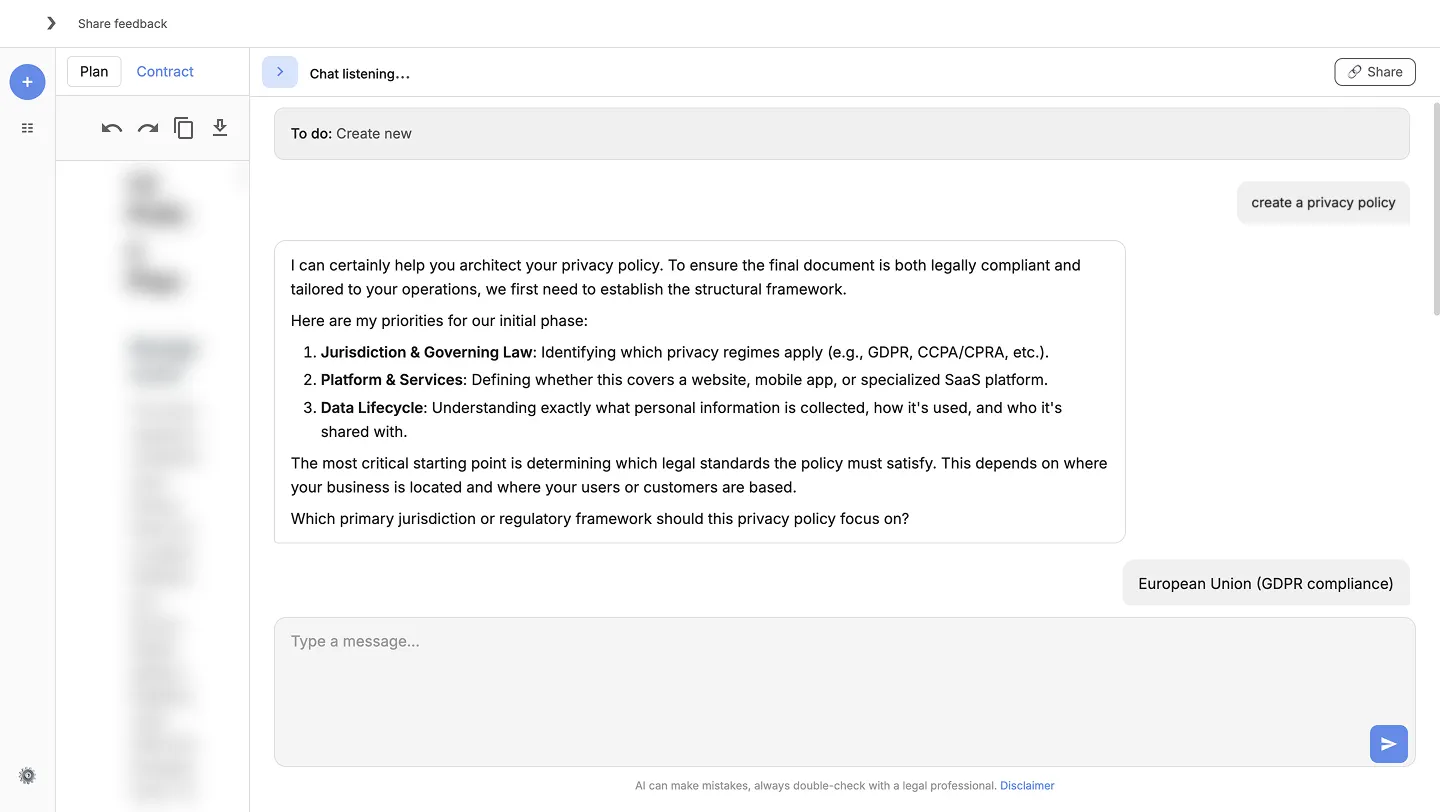This screenshot has height=812, width=1440.
Task: Download the document
Action: pos(220,128)
